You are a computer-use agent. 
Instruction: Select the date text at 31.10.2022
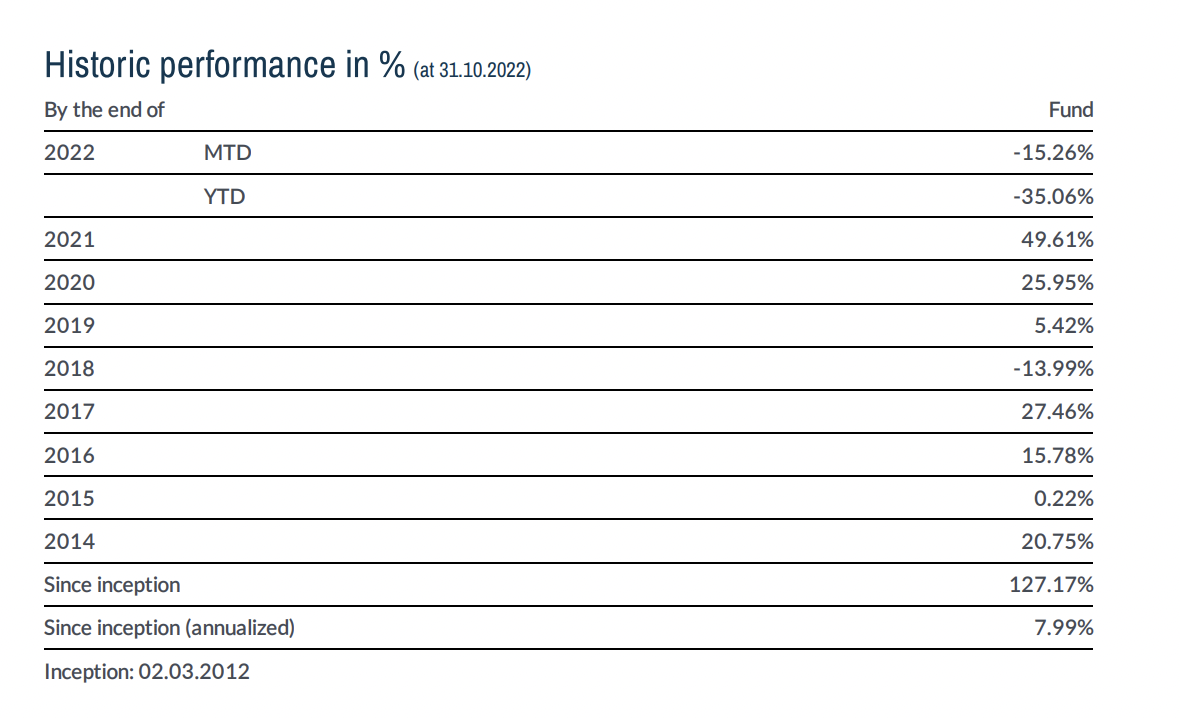[472, 70]
